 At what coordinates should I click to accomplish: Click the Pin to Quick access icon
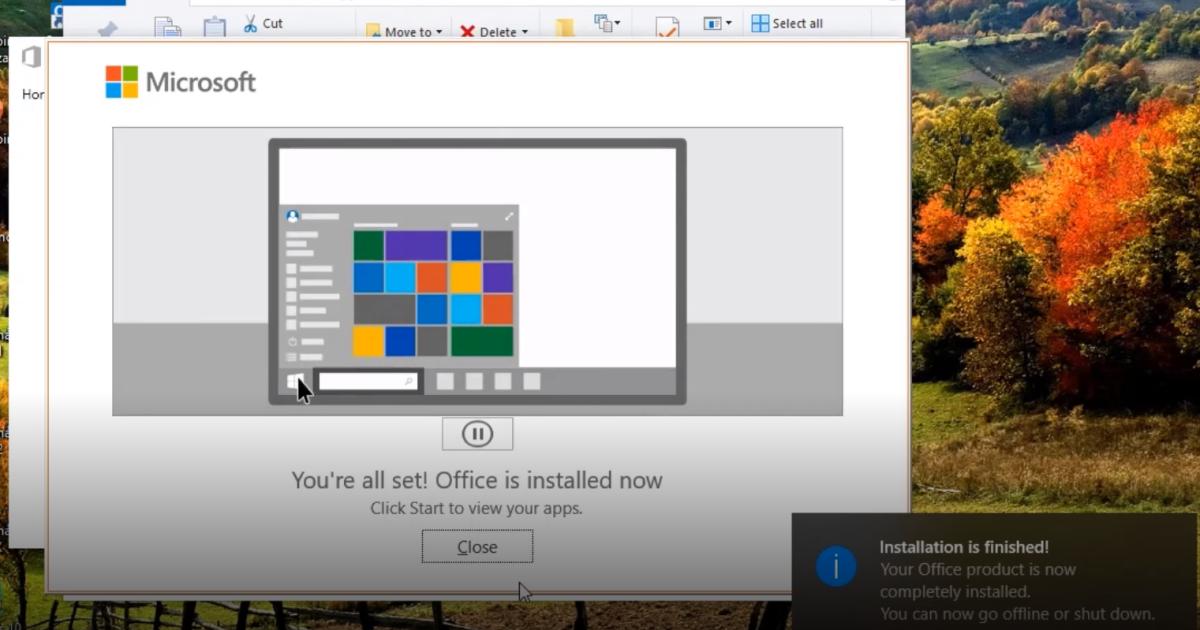click(108, 30)
